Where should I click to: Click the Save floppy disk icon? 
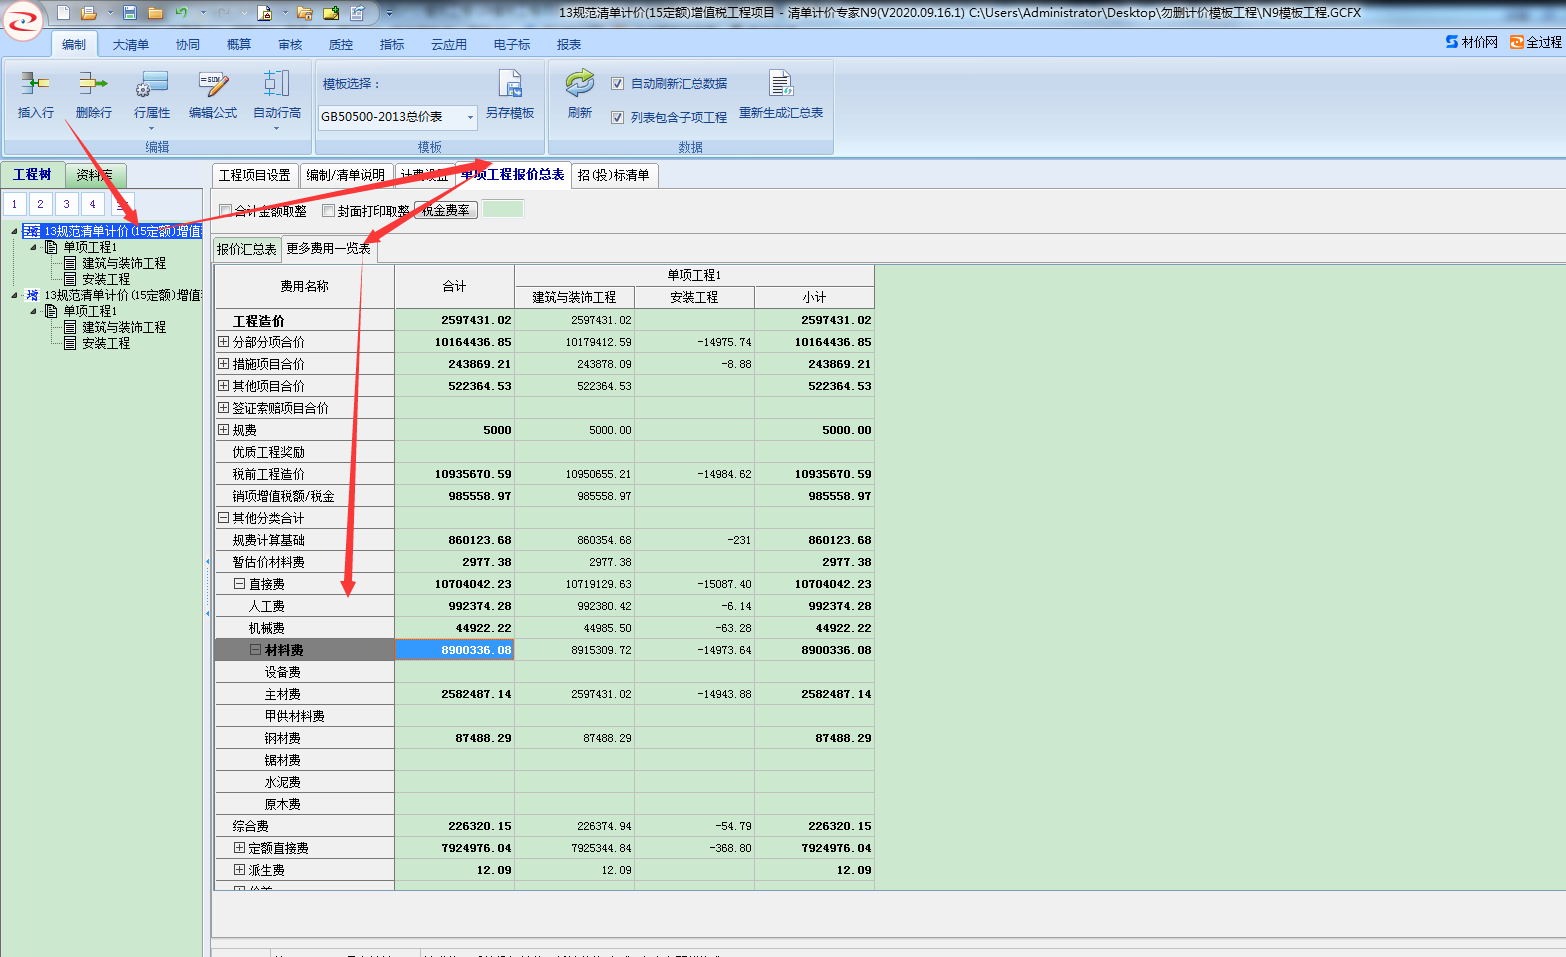click(x=130, y=13)
